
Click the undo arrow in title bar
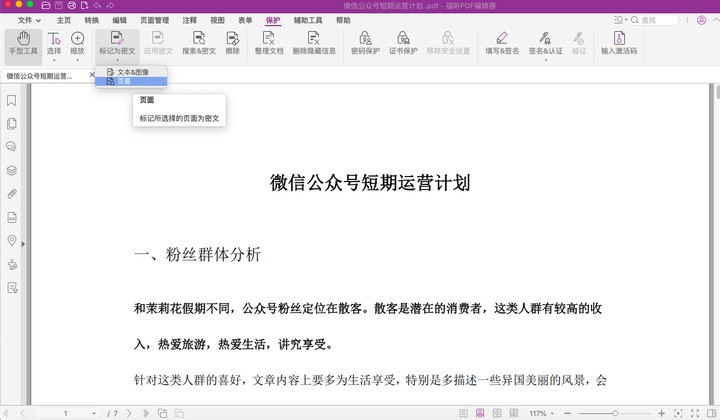97,6
